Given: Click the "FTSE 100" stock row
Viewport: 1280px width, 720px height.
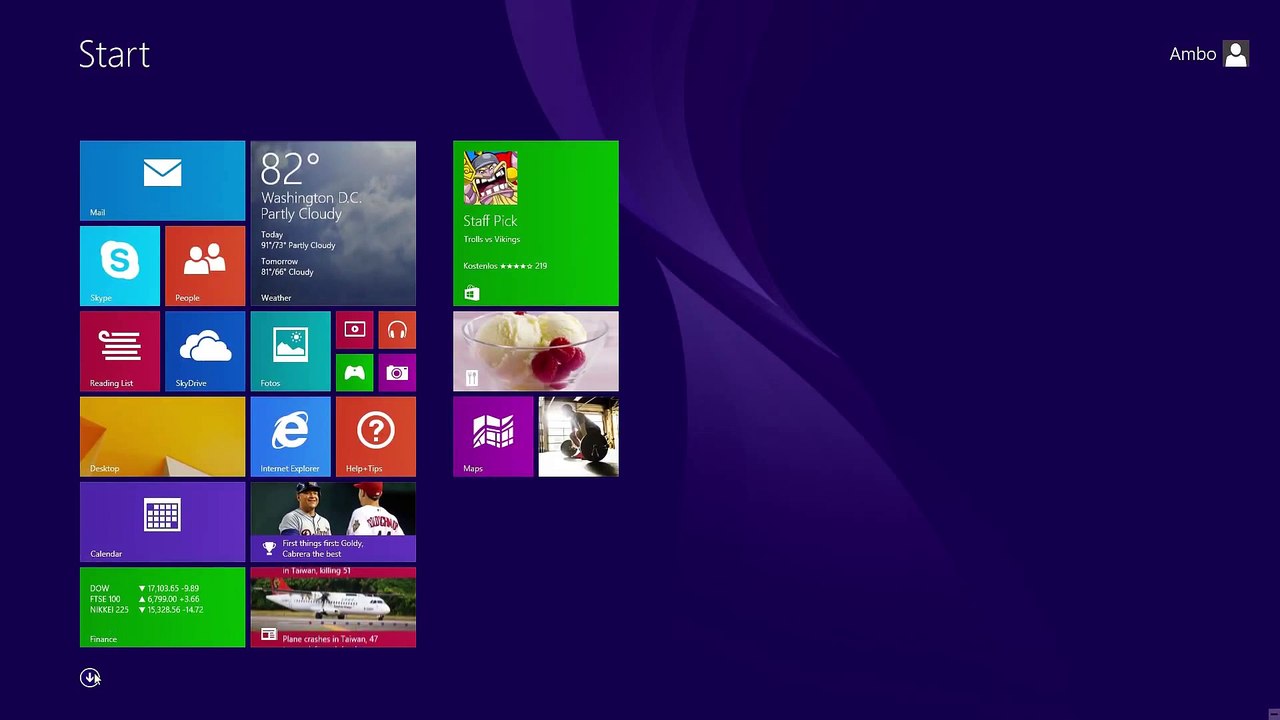Looking at the screenshot, I should pos(145,599).
